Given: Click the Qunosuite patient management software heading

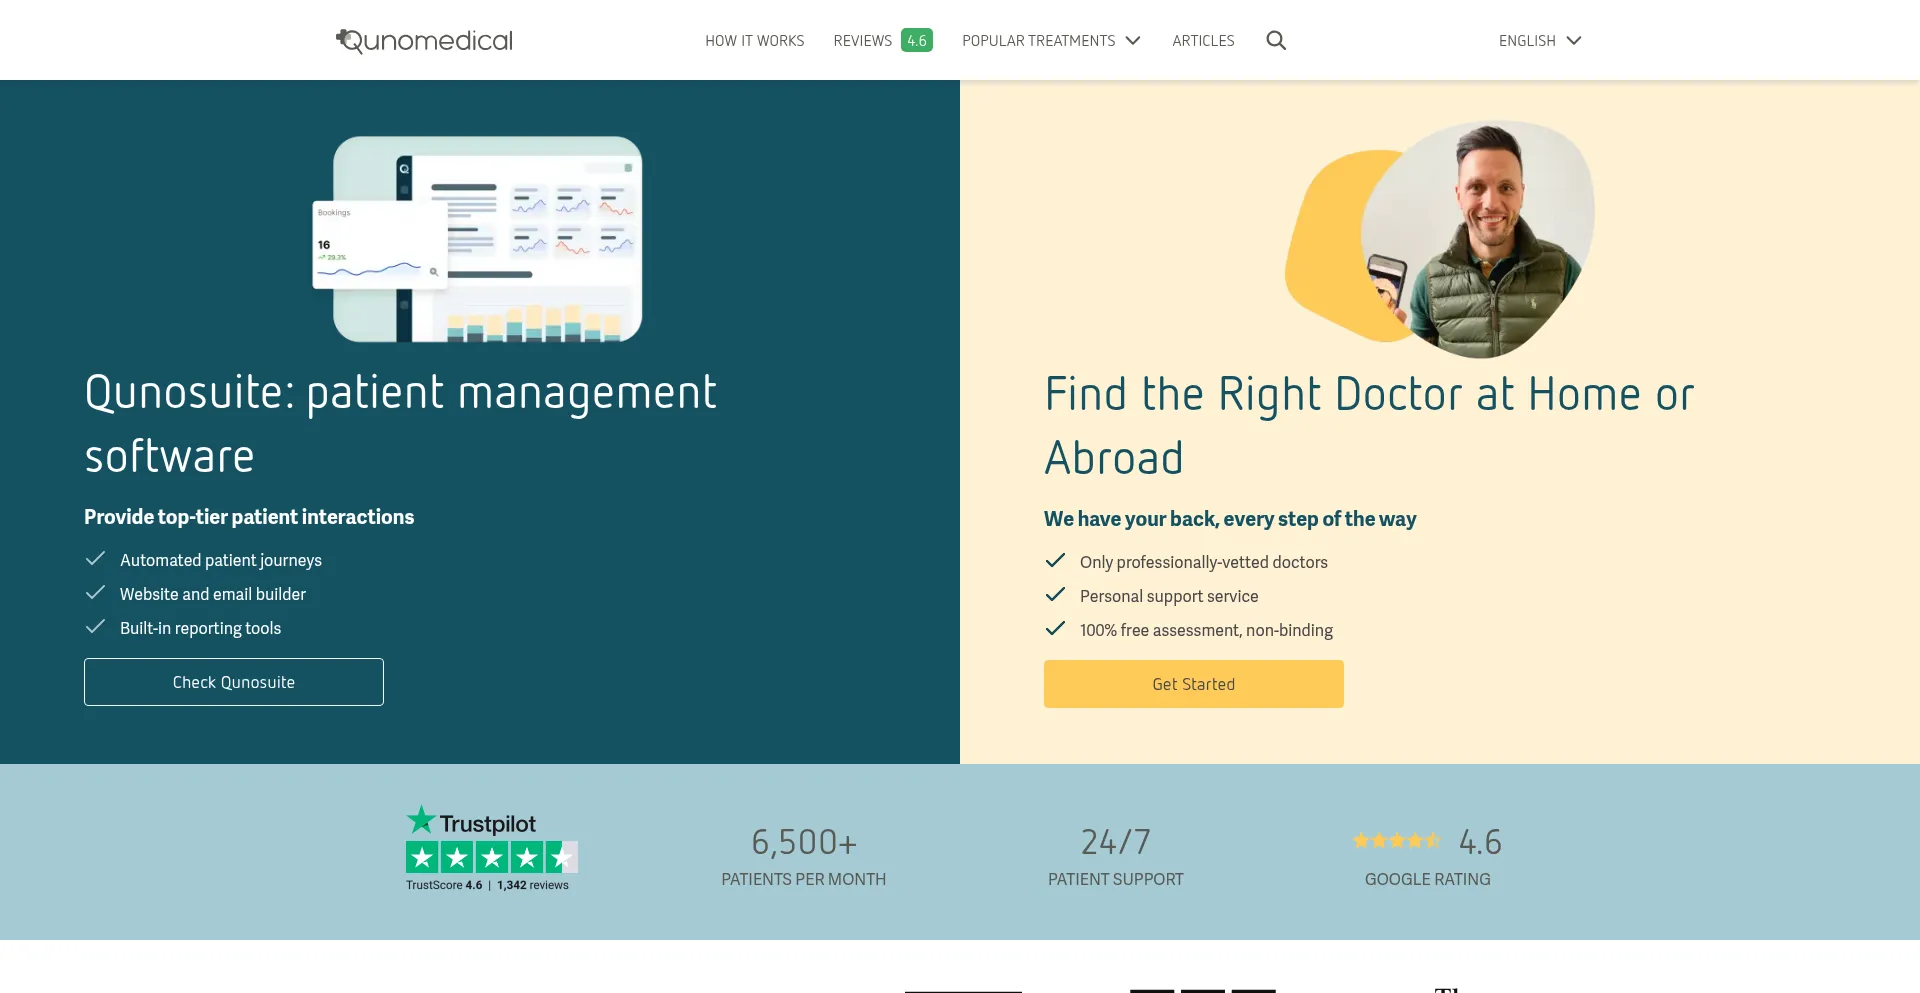Looking at the screenshot, I should tap(400, 424).
